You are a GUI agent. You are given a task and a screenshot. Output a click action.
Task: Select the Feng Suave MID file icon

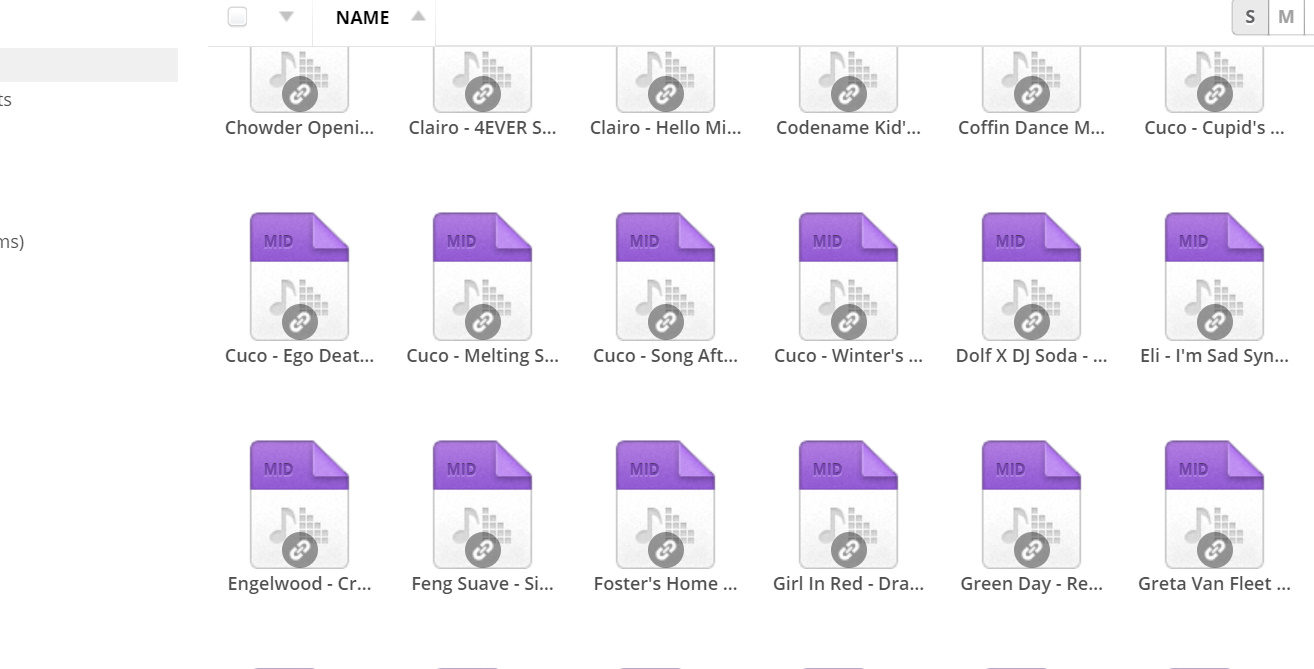coord(482,504)
